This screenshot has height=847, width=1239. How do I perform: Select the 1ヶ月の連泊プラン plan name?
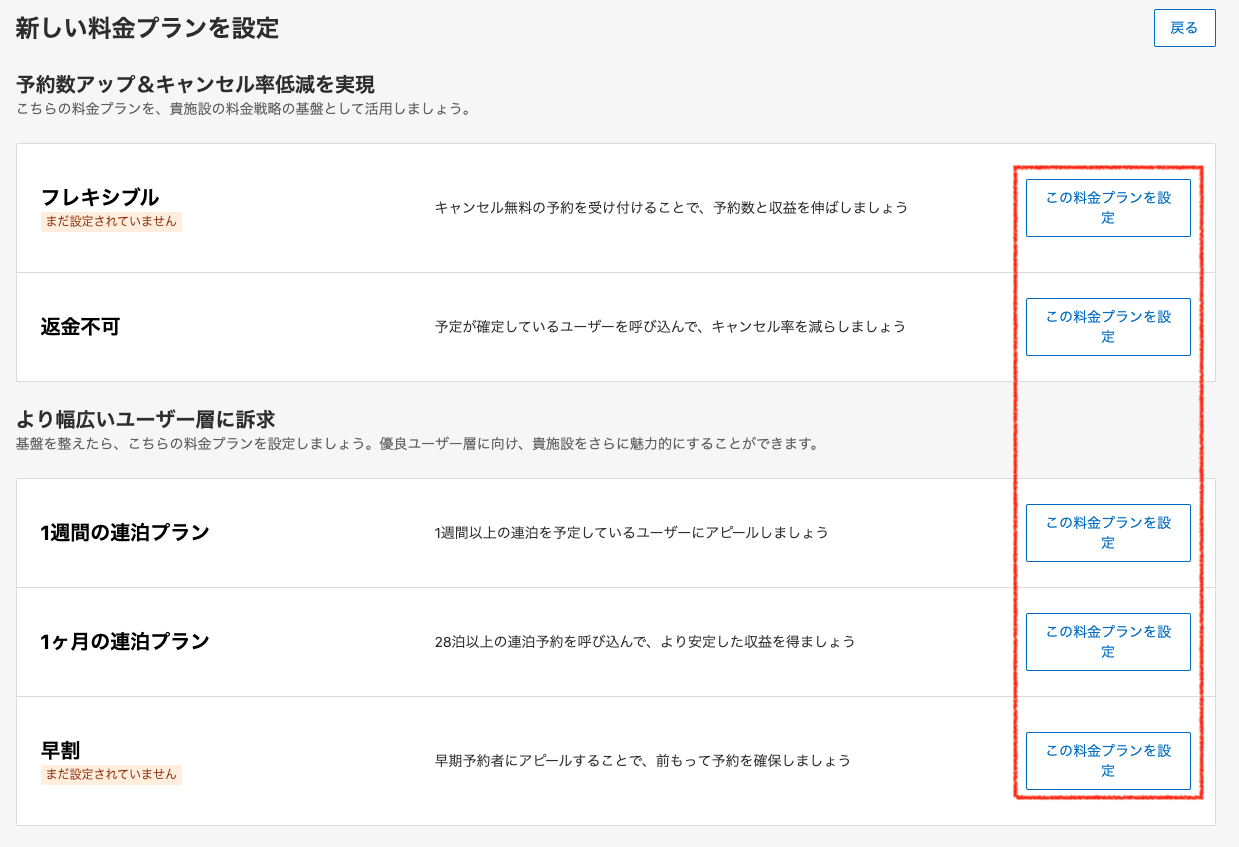click(125, 641)
